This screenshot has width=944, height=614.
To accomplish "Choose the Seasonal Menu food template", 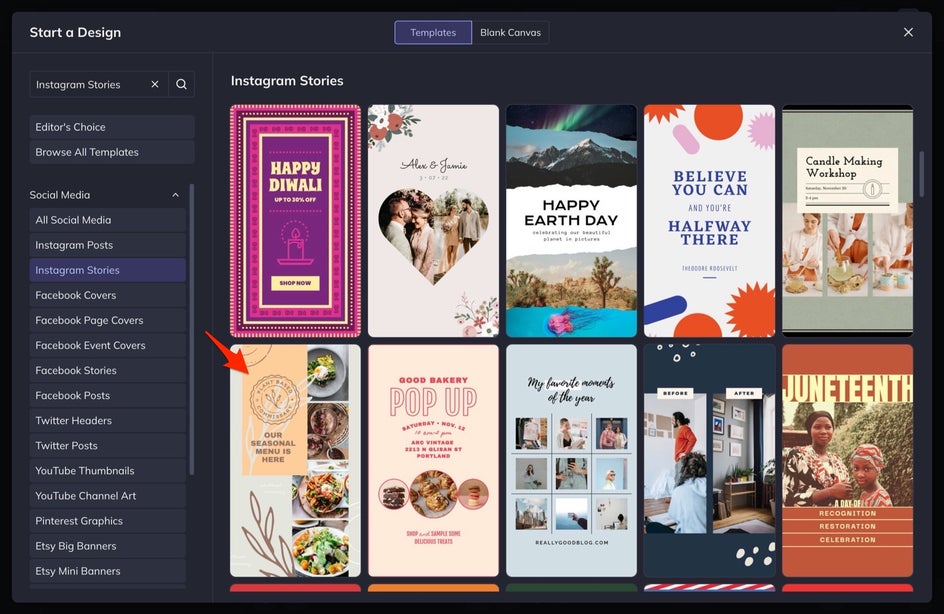I will click(x=296, y=460).
